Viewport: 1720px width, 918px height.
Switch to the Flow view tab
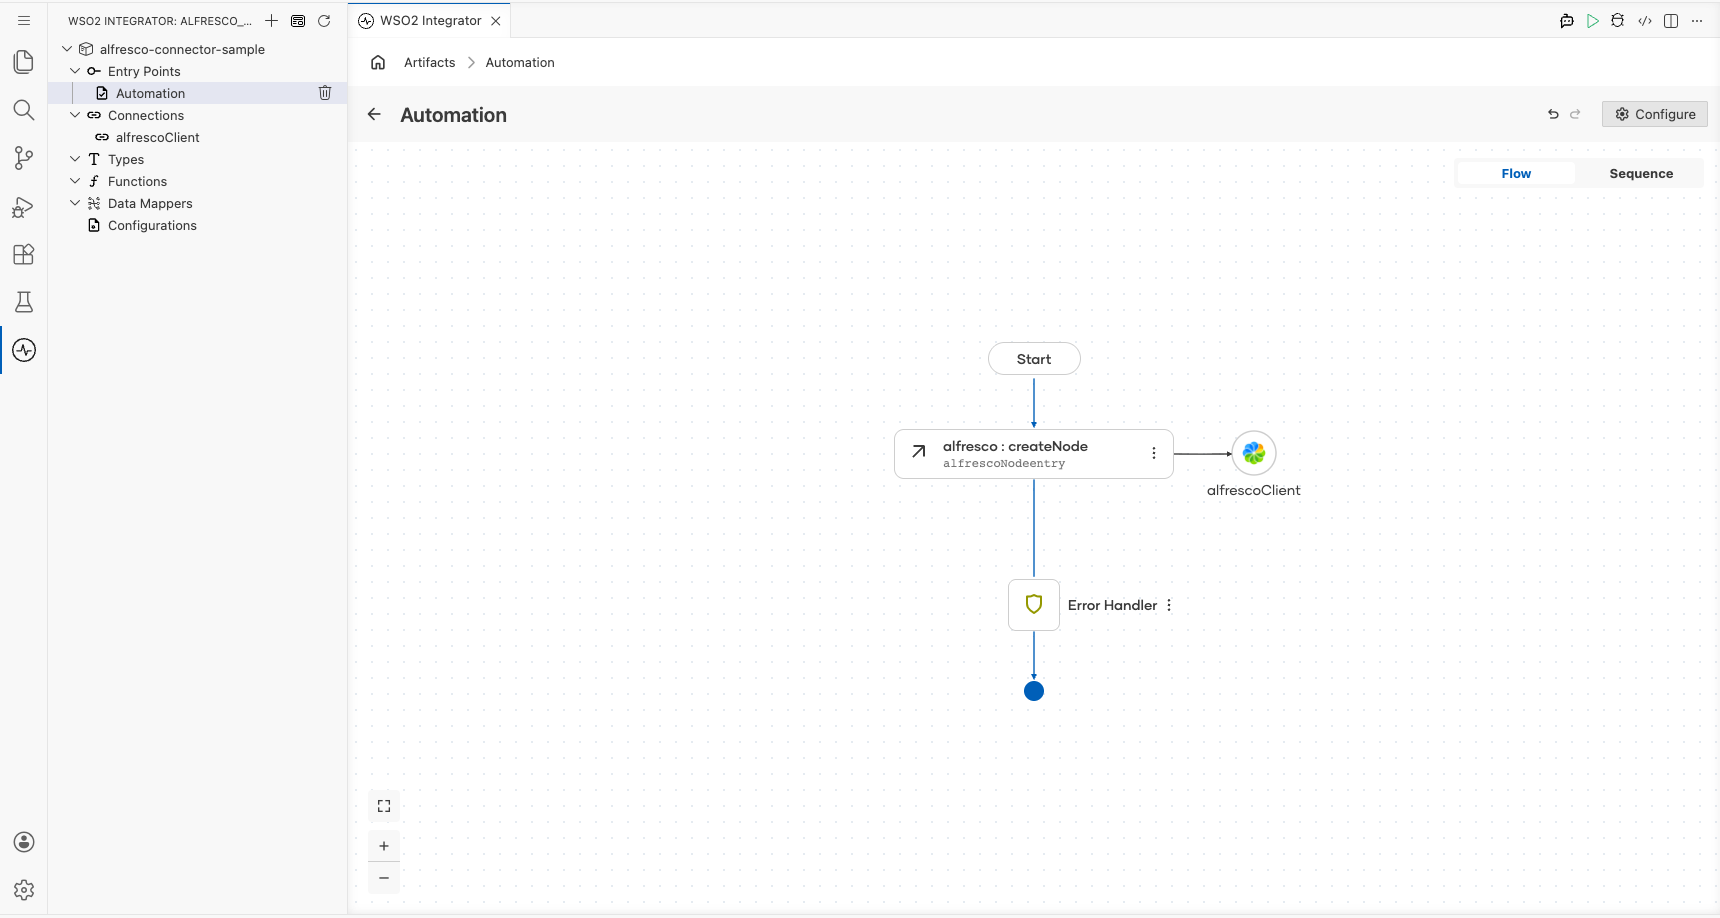point(1516,173)
